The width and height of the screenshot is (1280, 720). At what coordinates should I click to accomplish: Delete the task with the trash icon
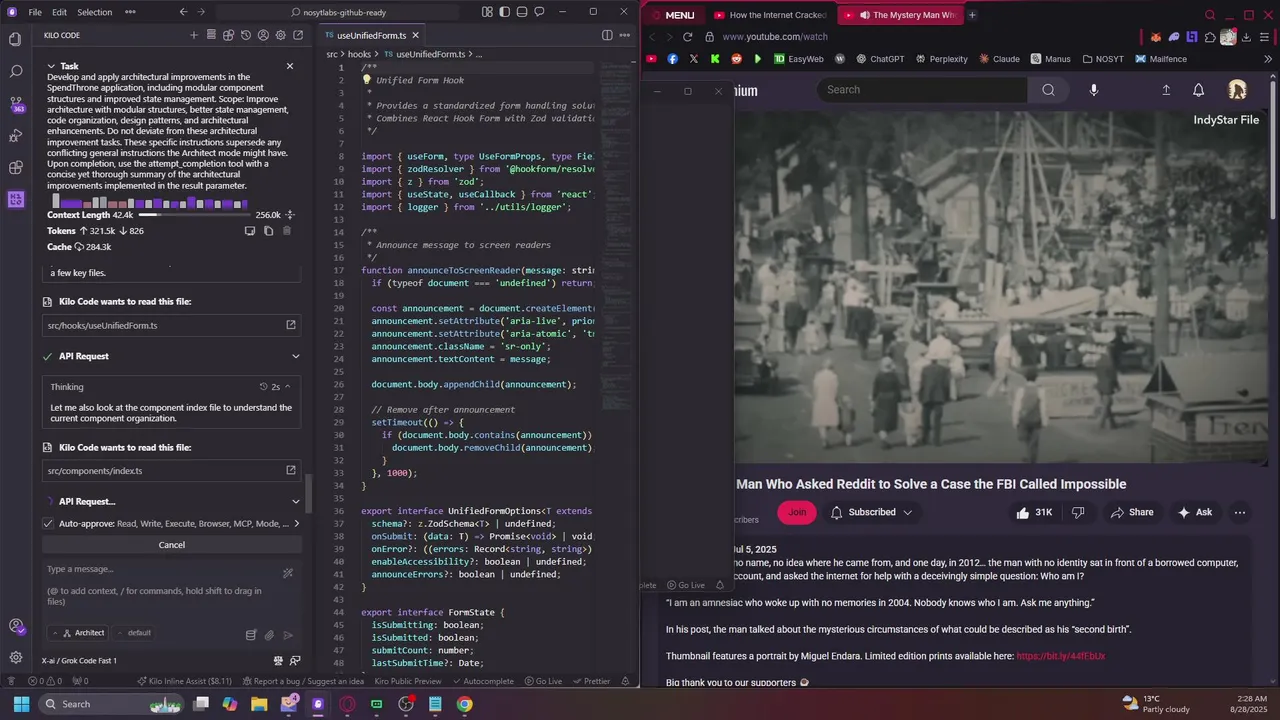click(x=286, y=231)
